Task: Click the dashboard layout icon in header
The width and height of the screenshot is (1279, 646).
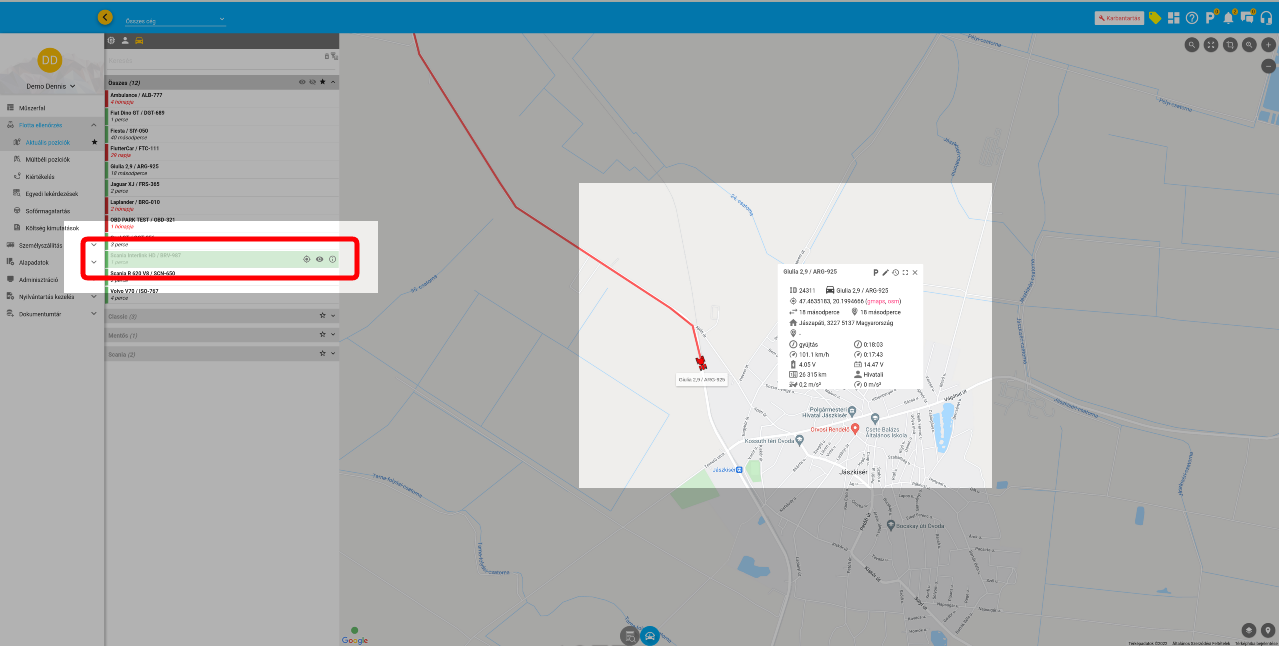Action: click(1174, 18)
